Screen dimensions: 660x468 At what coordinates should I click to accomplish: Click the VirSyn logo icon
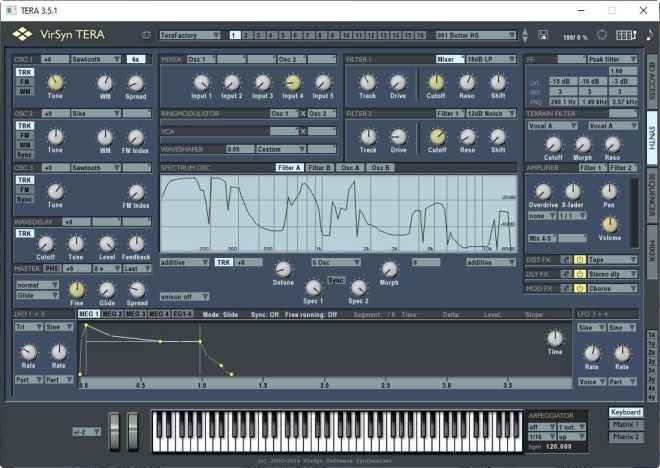[22, 34]
